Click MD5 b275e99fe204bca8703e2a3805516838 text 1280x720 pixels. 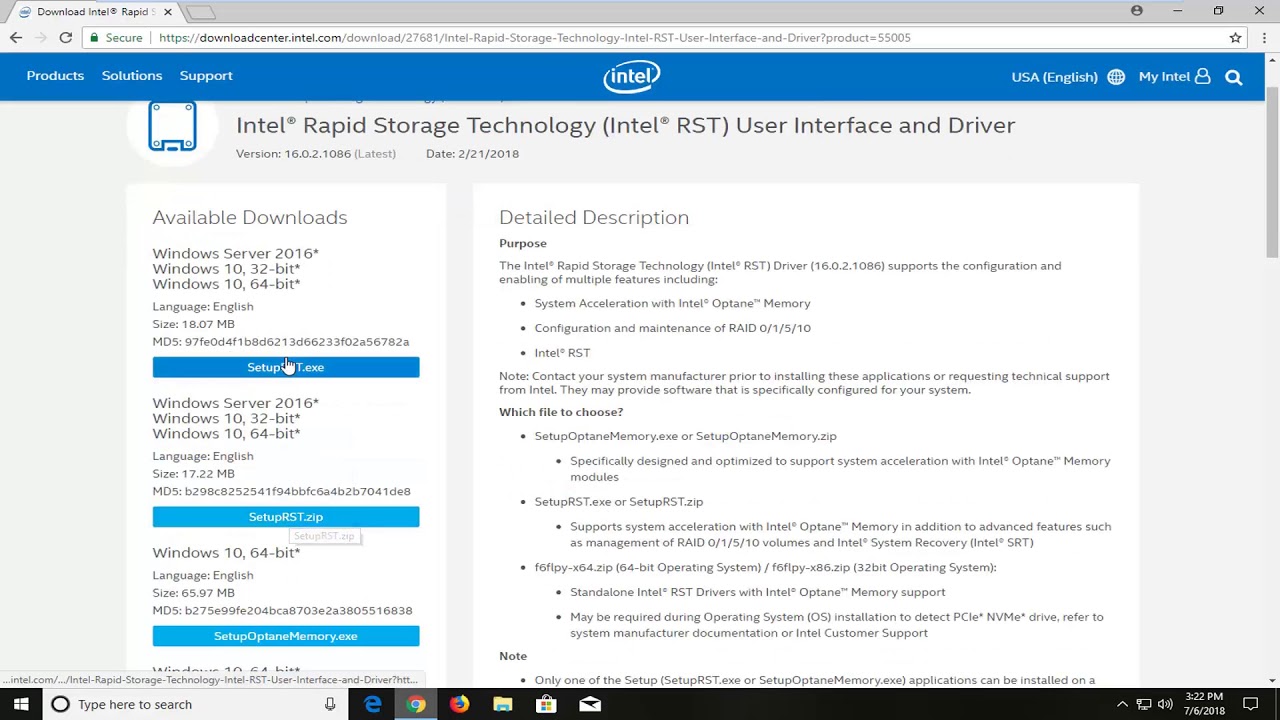(282, 611)
